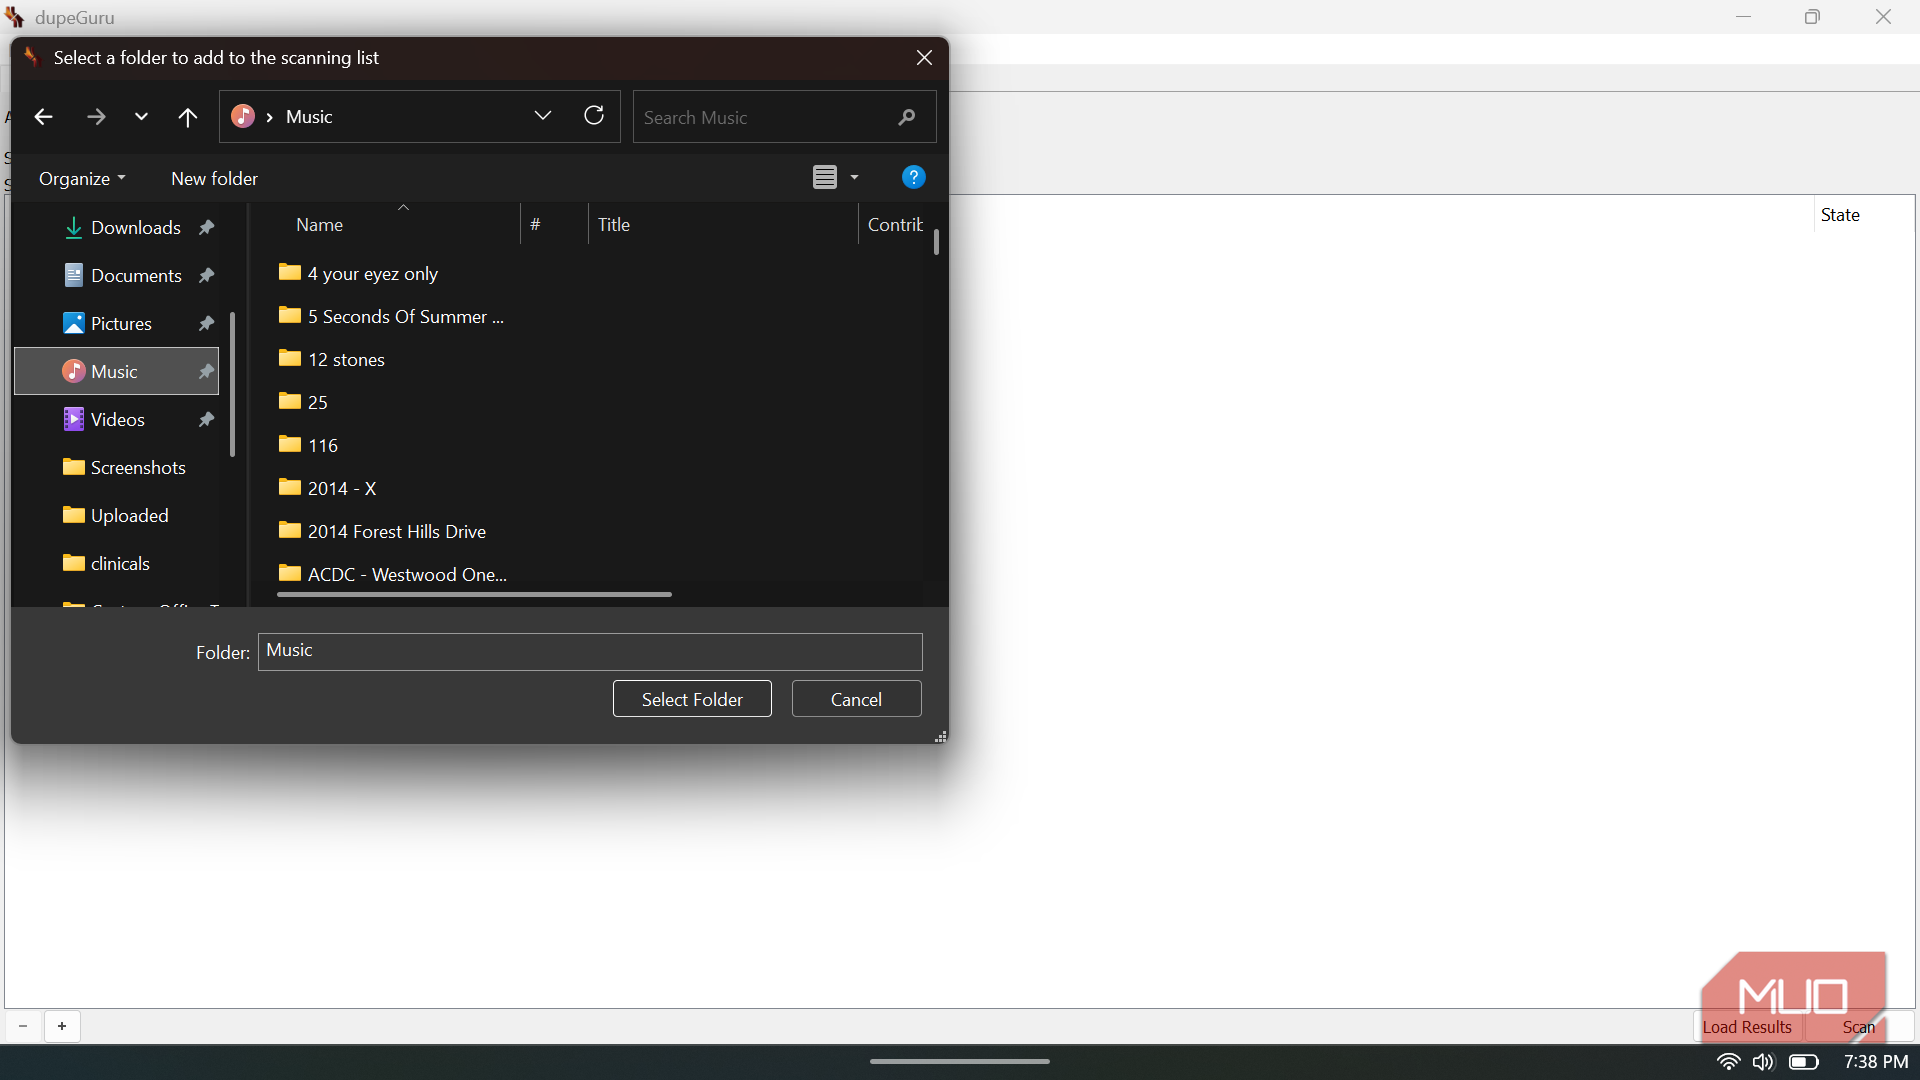Image resolution: width=1920 pixels, height=1080 pixels.
Task: Click the pin icon next to Videos
Action: [x=206, y=419]
